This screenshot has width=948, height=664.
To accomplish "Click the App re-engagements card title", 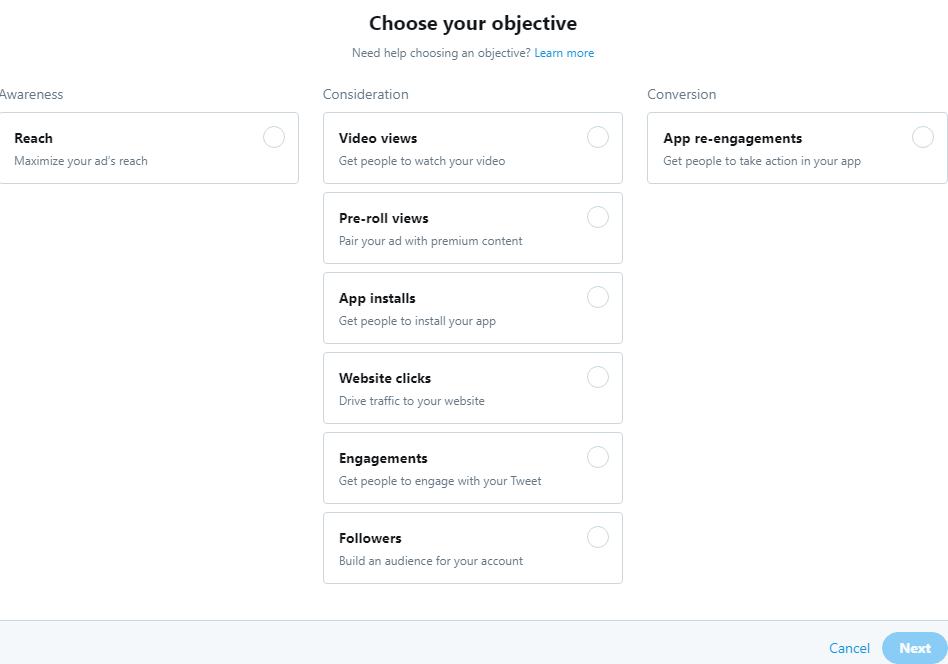I will click(733, 138).
